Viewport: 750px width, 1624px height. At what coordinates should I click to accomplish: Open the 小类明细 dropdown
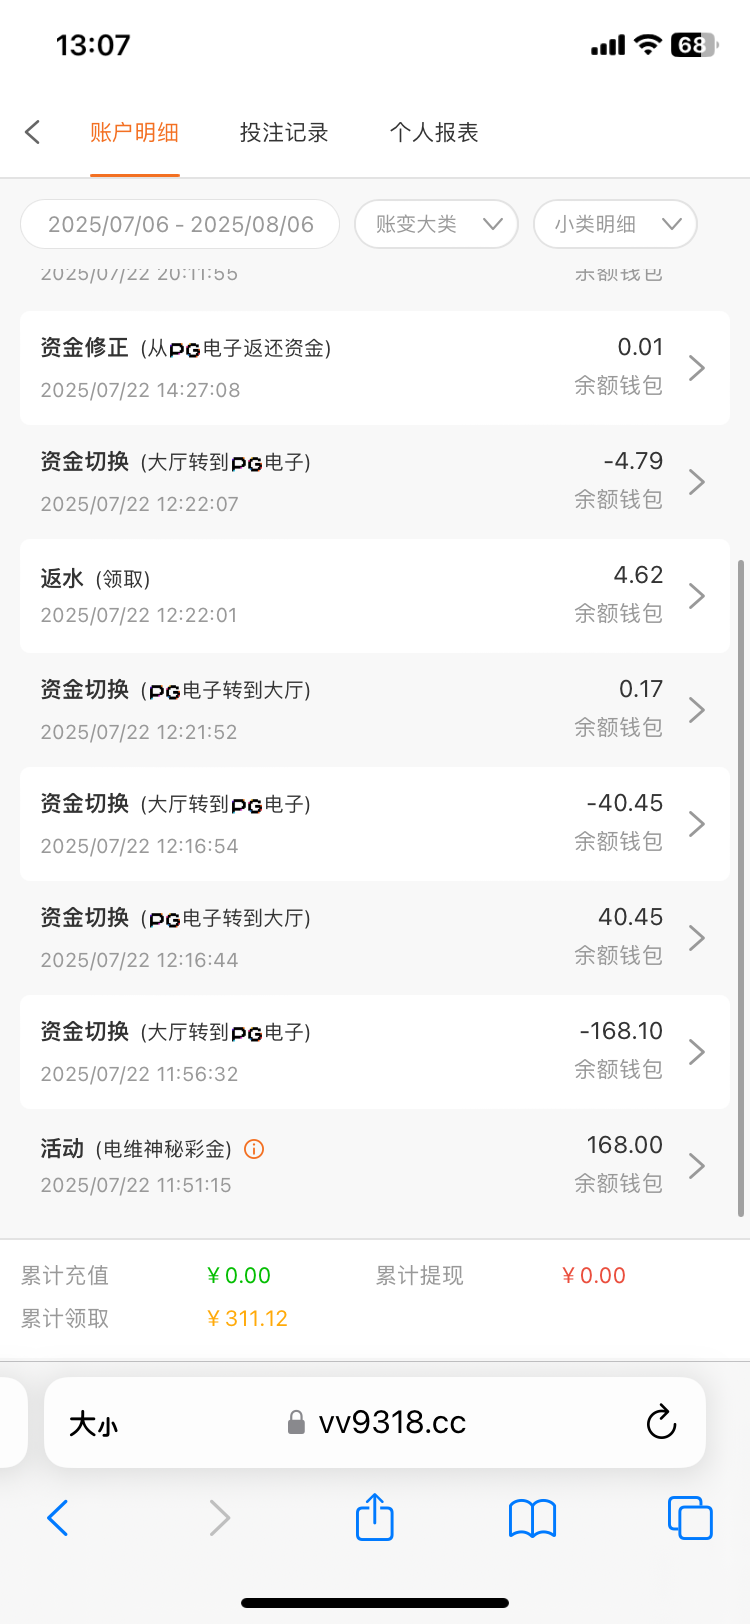(615, 224)
